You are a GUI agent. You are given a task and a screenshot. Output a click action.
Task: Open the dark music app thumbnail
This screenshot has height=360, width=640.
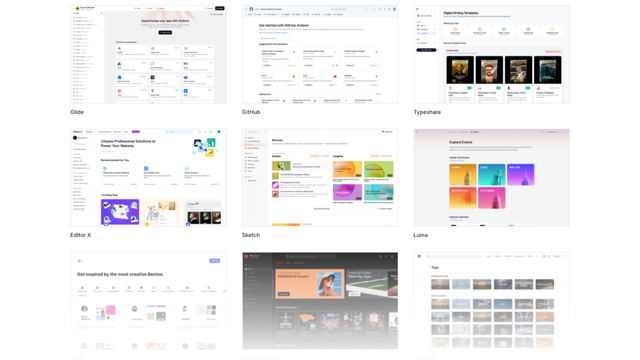[x=320, y=301]
